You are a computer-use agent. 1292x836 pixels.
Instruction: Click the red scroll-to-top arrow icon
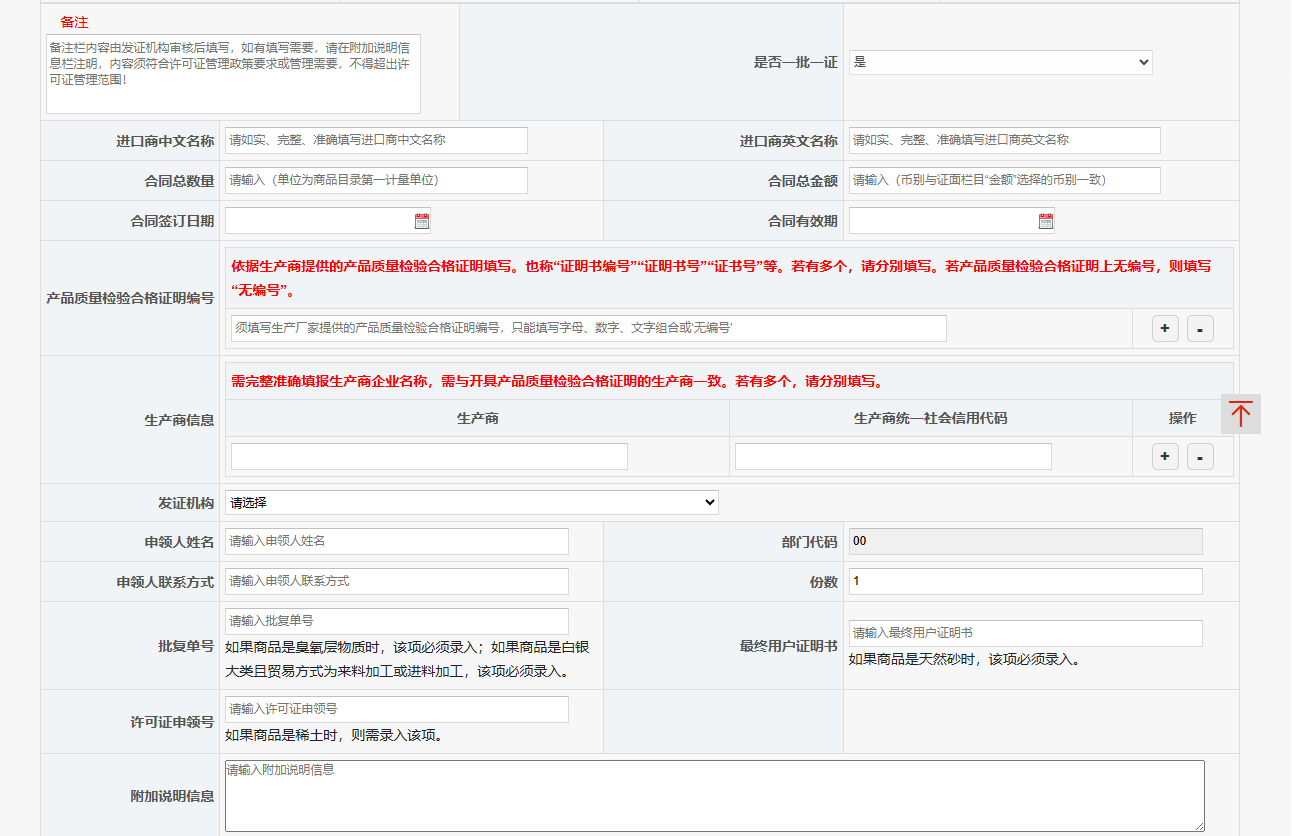pyautogui.click(x=1240, y=414)
